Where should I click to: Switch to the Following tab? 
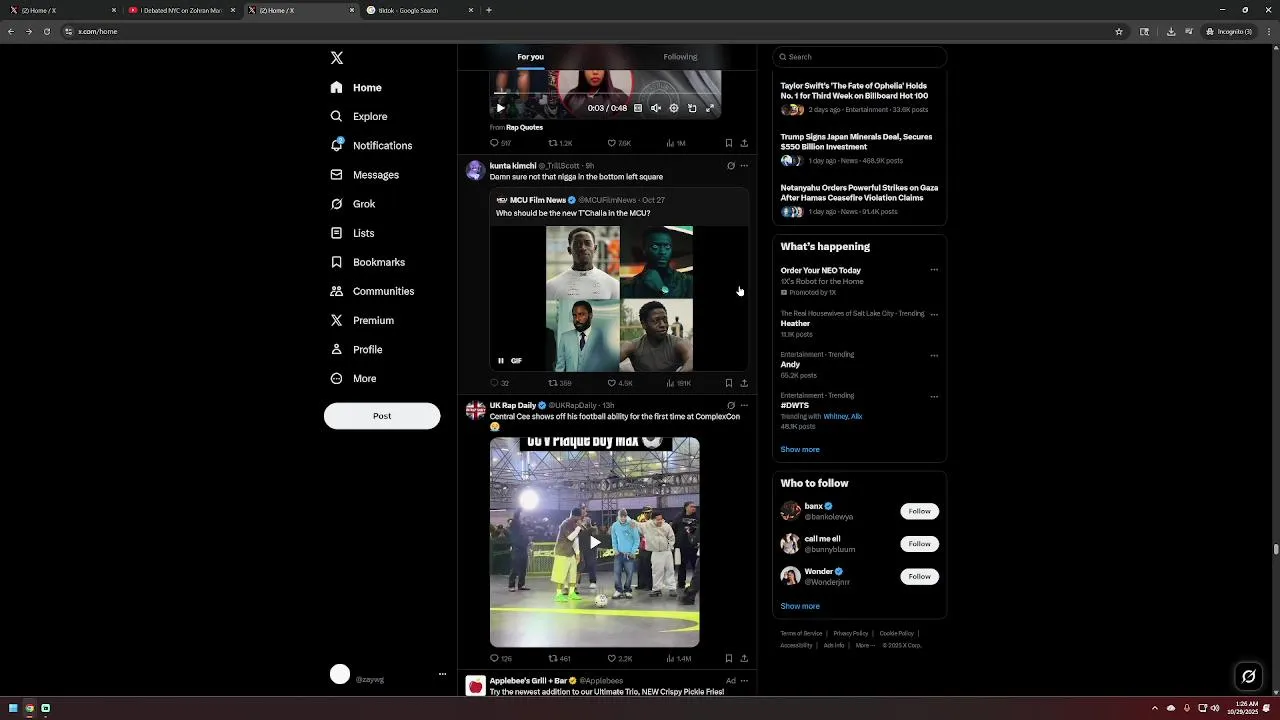[x=680, y=57]
